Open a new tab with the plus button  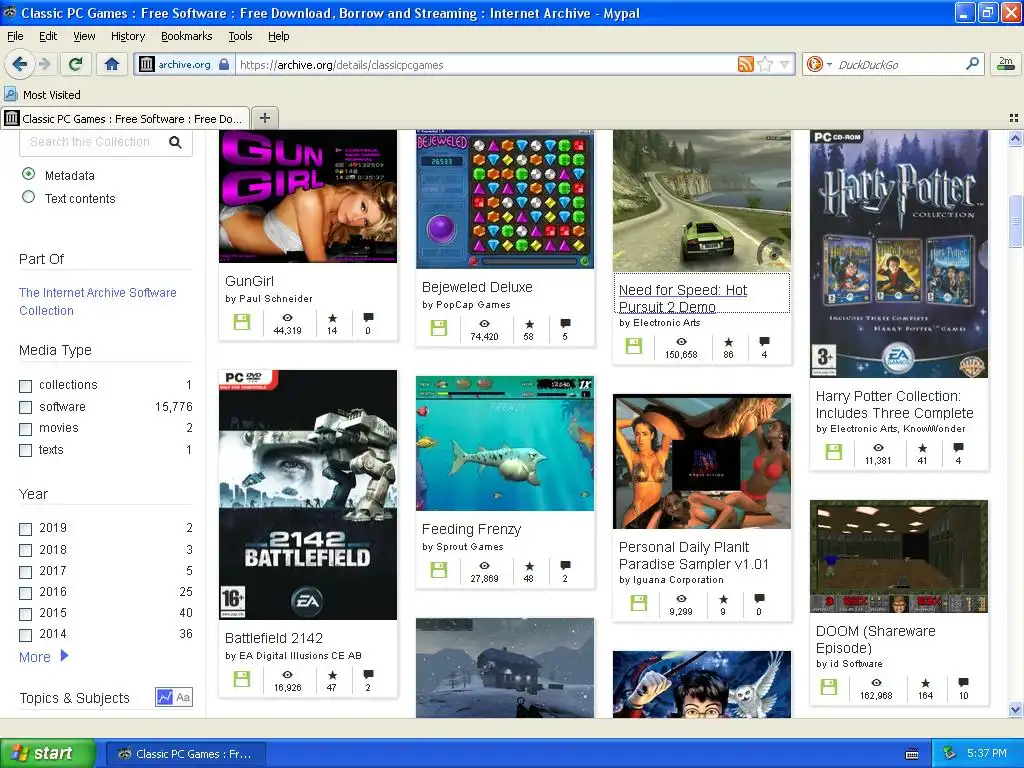(264, 118)
